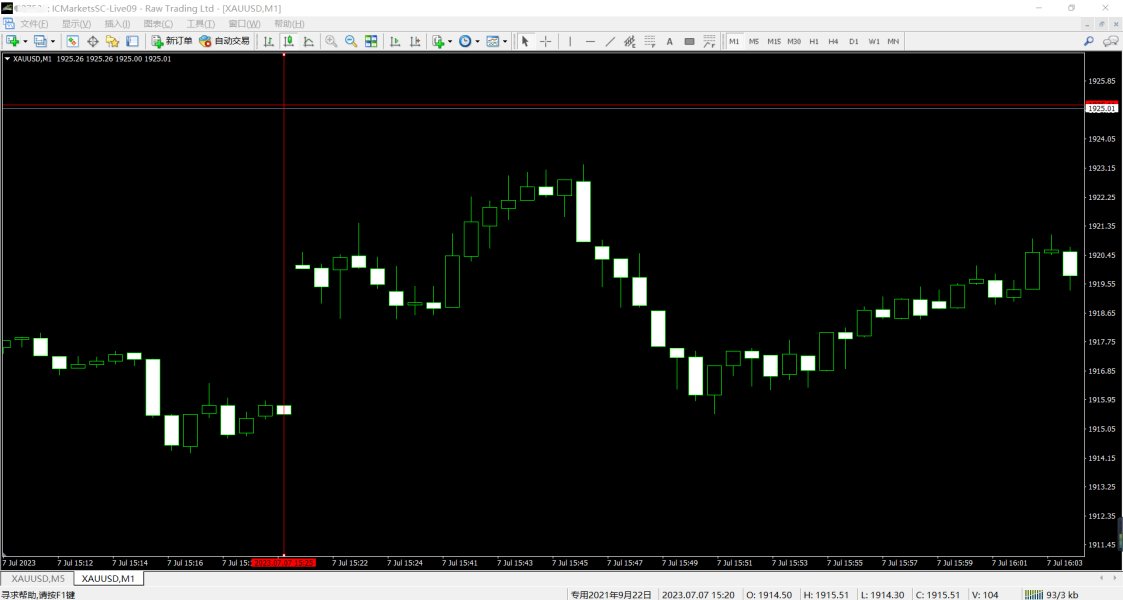
Task: Select the equidistant channel tool
Action: coord(630,42)
